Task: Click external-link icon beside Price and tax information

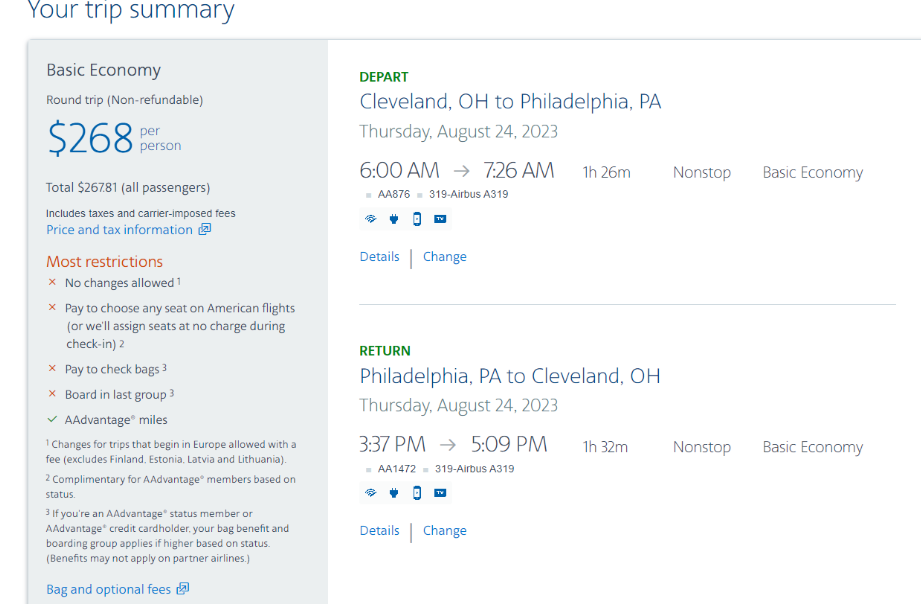Action: tap(204, 229)
